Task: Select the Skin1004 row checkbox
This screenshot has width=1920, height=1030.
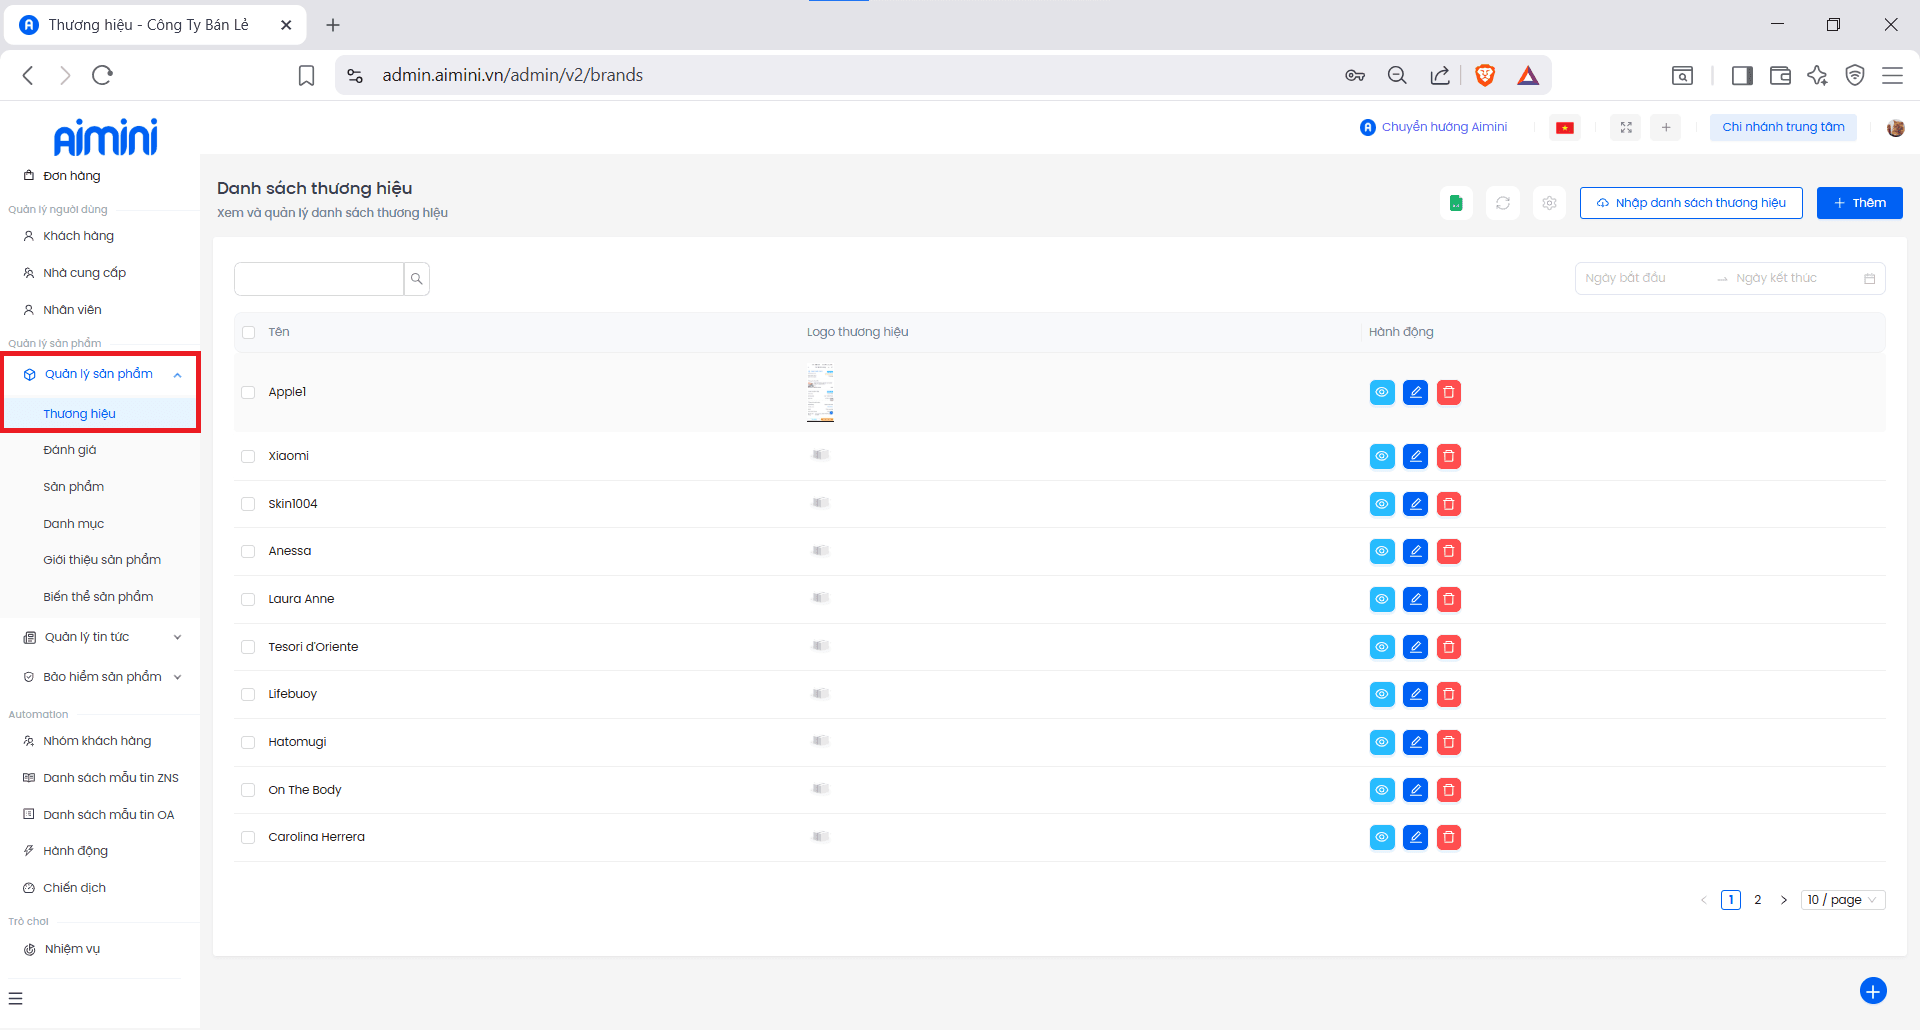Action: tap(248, 504)
